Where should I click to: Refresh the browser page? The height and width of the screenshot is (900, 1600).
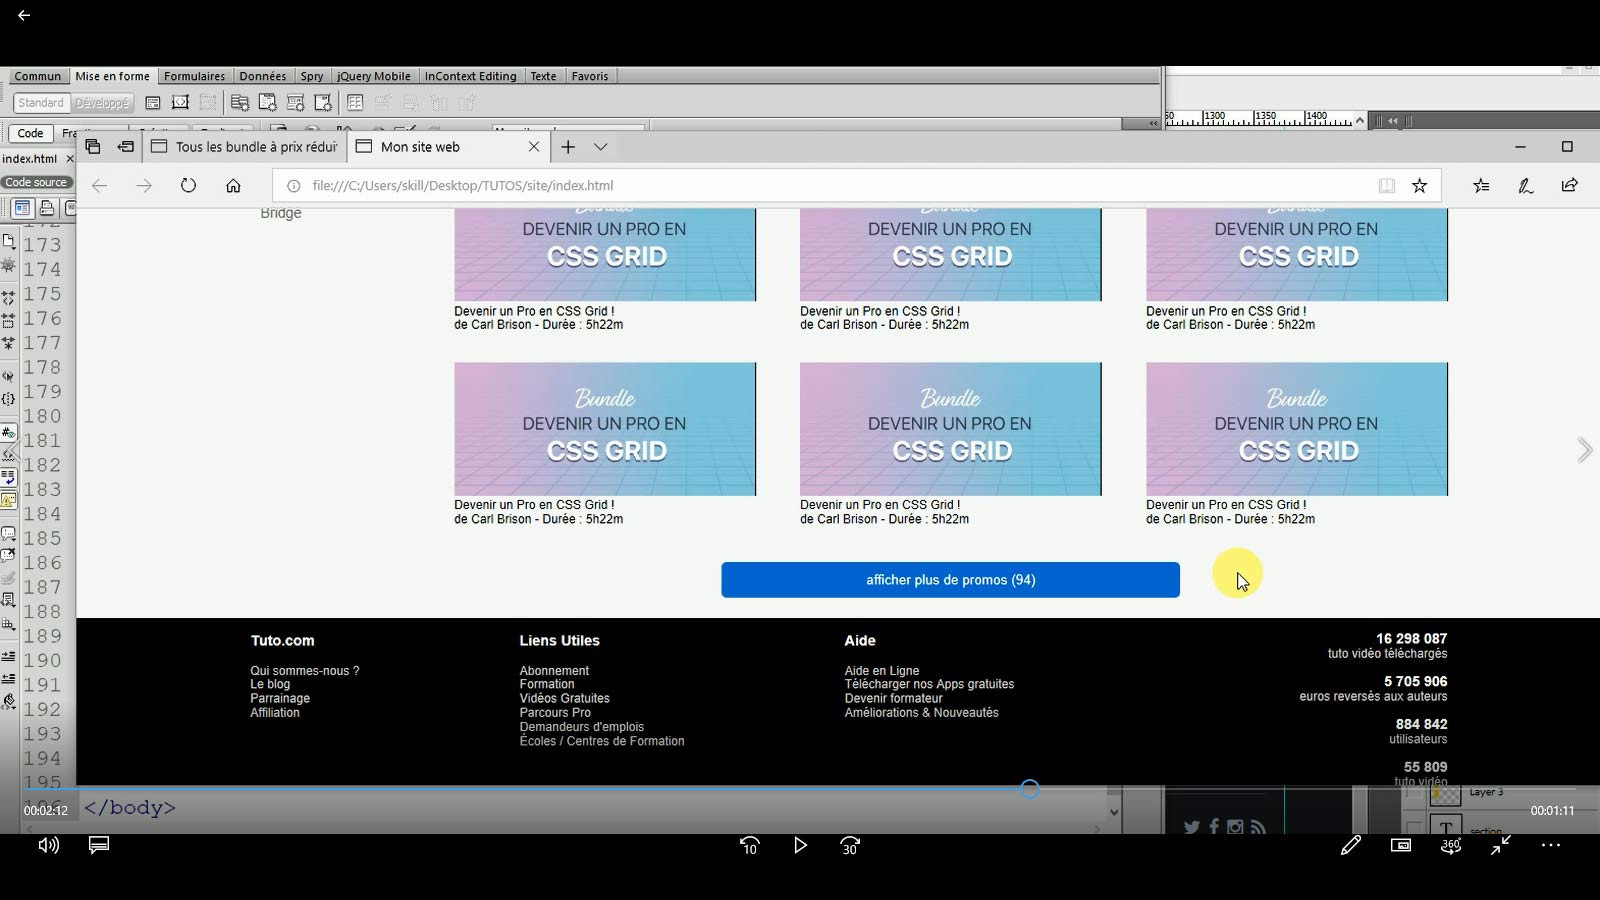pyautogui.click(x=188, y=185)
